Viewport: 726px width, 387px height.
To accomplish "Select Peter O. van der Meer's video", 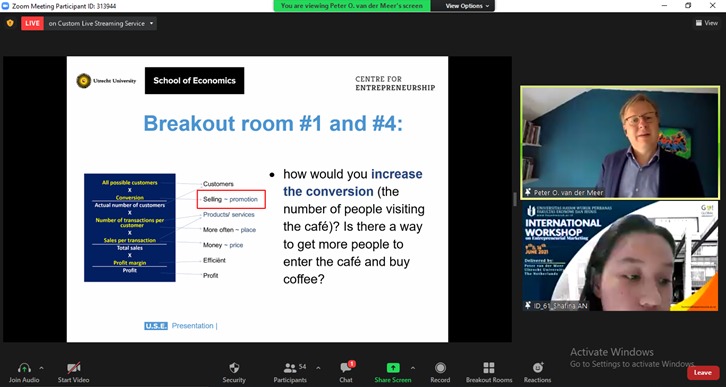I will point(620,142).
